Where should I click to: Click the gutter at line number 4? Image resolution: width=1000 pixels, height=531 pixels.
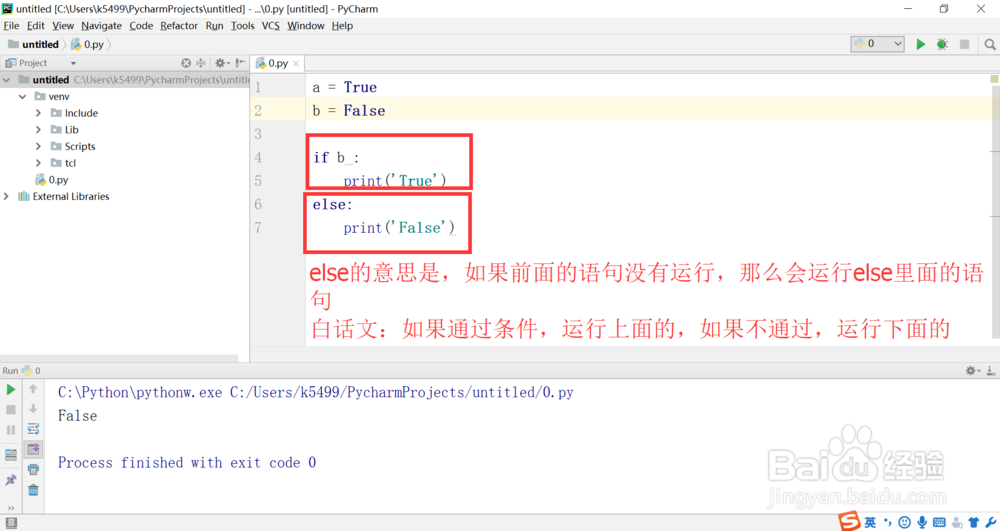pos(258,157)
